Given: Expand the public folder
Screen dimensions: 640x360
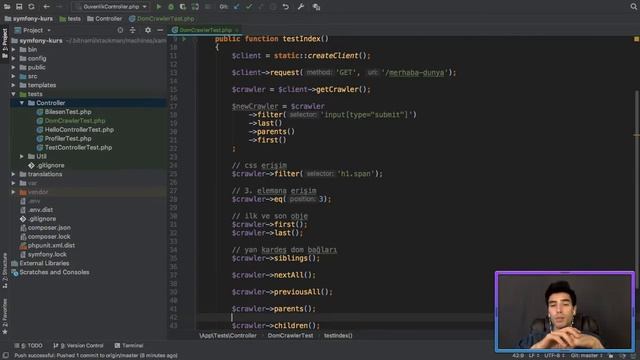Looking at the screenshot, I should [14, 67].
